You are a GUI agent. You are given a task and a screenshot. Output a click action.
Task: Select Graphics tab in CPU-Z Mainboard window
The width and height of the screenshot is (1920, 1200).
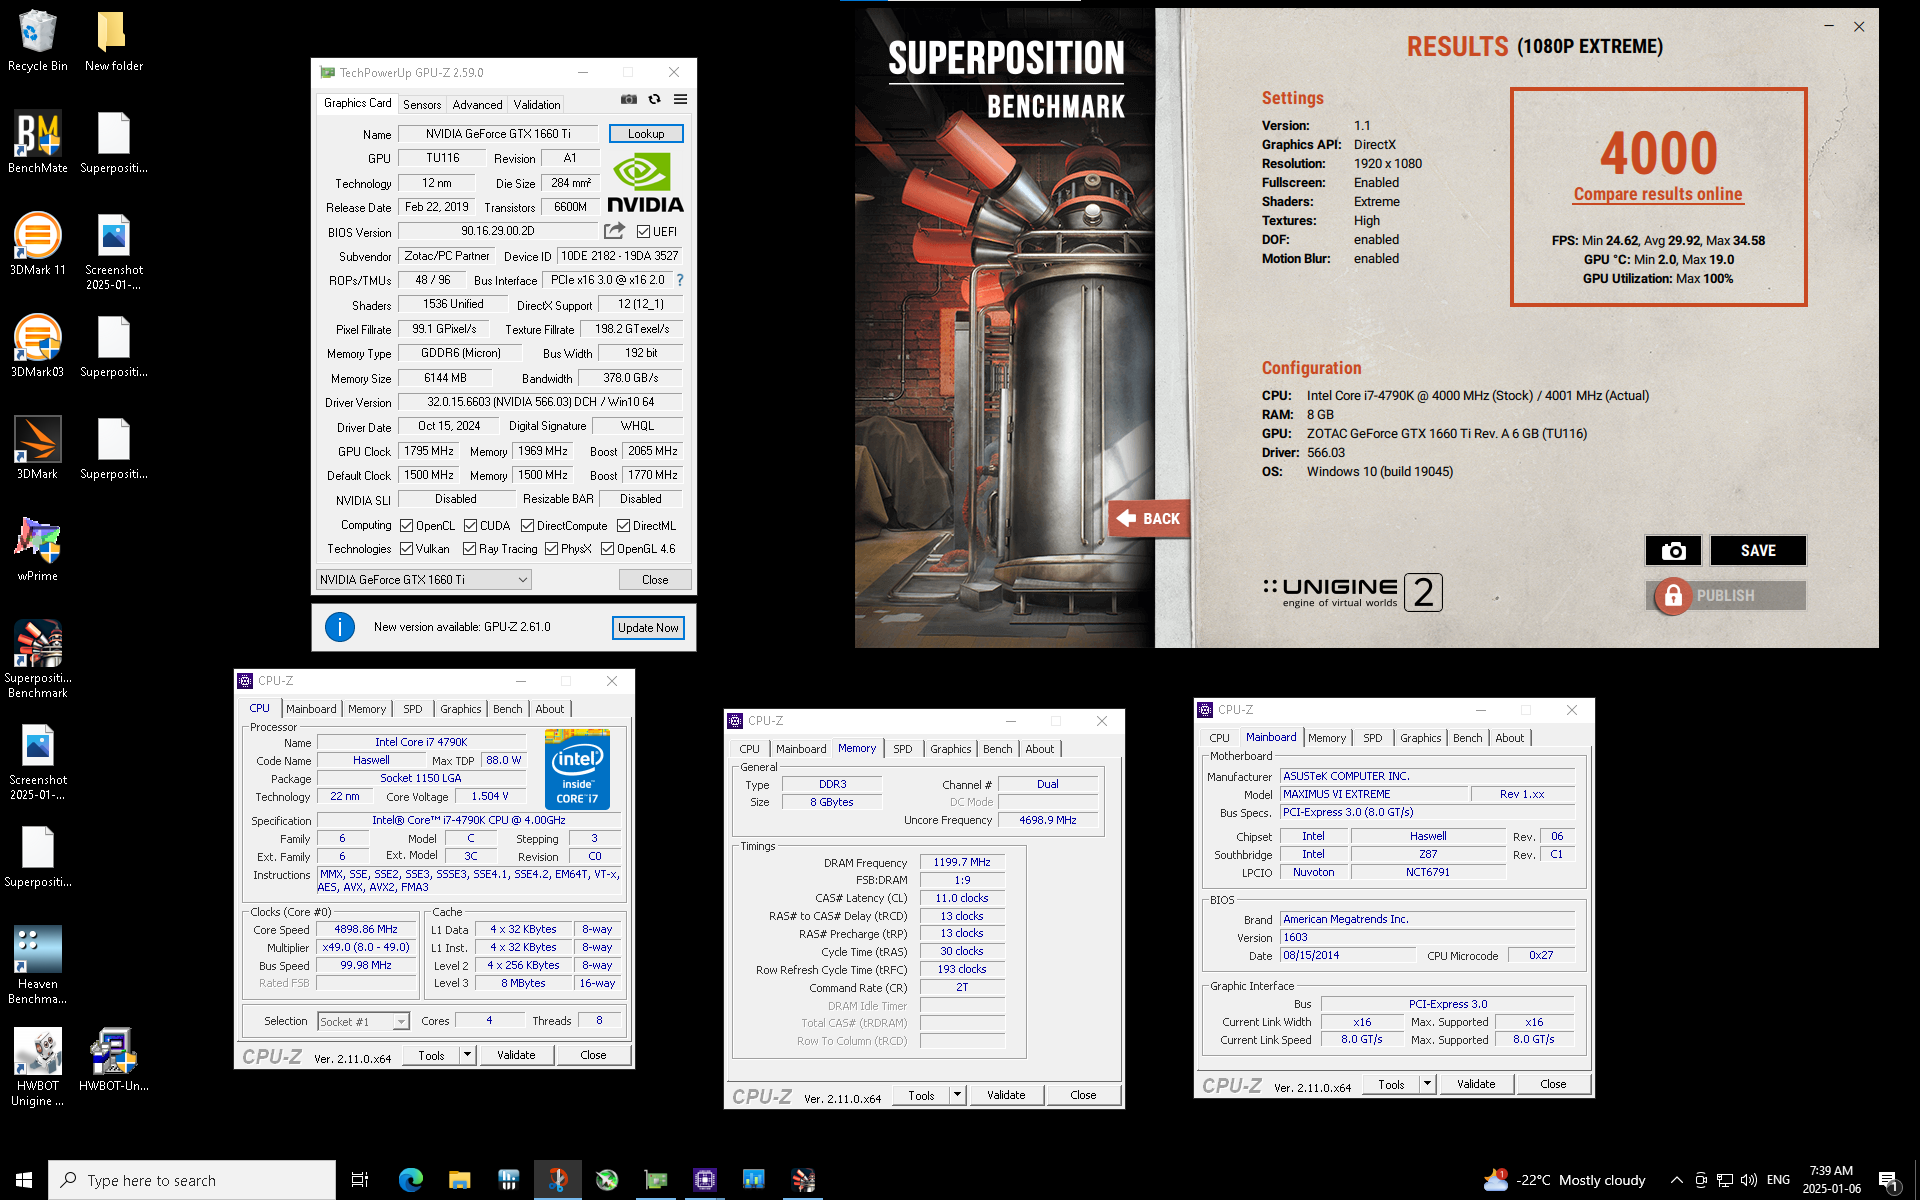(x=1421, y=738)
